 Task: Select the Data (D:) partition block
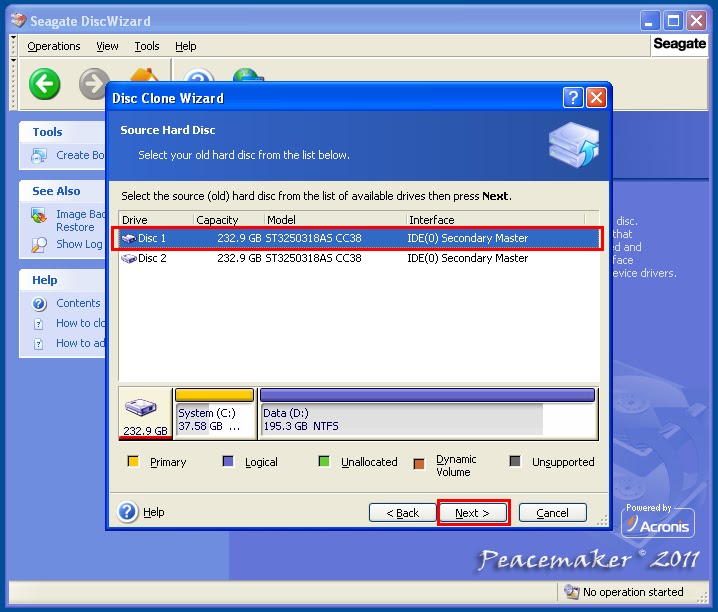click(x=428, y=414)
